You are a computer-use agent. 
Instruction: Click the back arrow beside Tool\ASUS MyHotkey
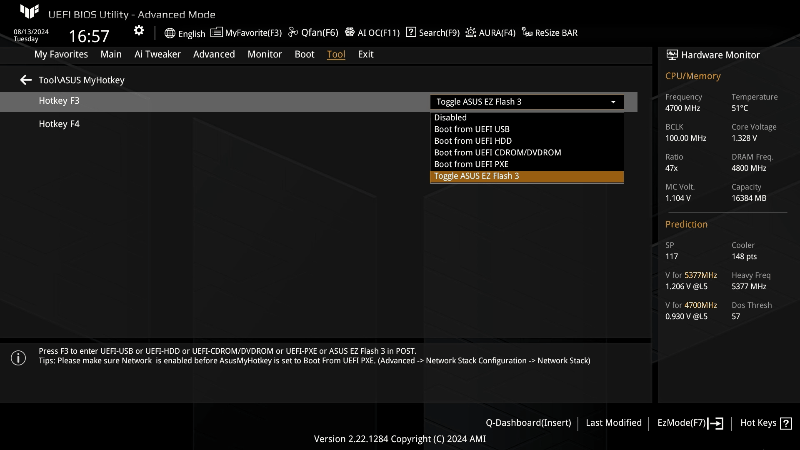tap(26, 80)
